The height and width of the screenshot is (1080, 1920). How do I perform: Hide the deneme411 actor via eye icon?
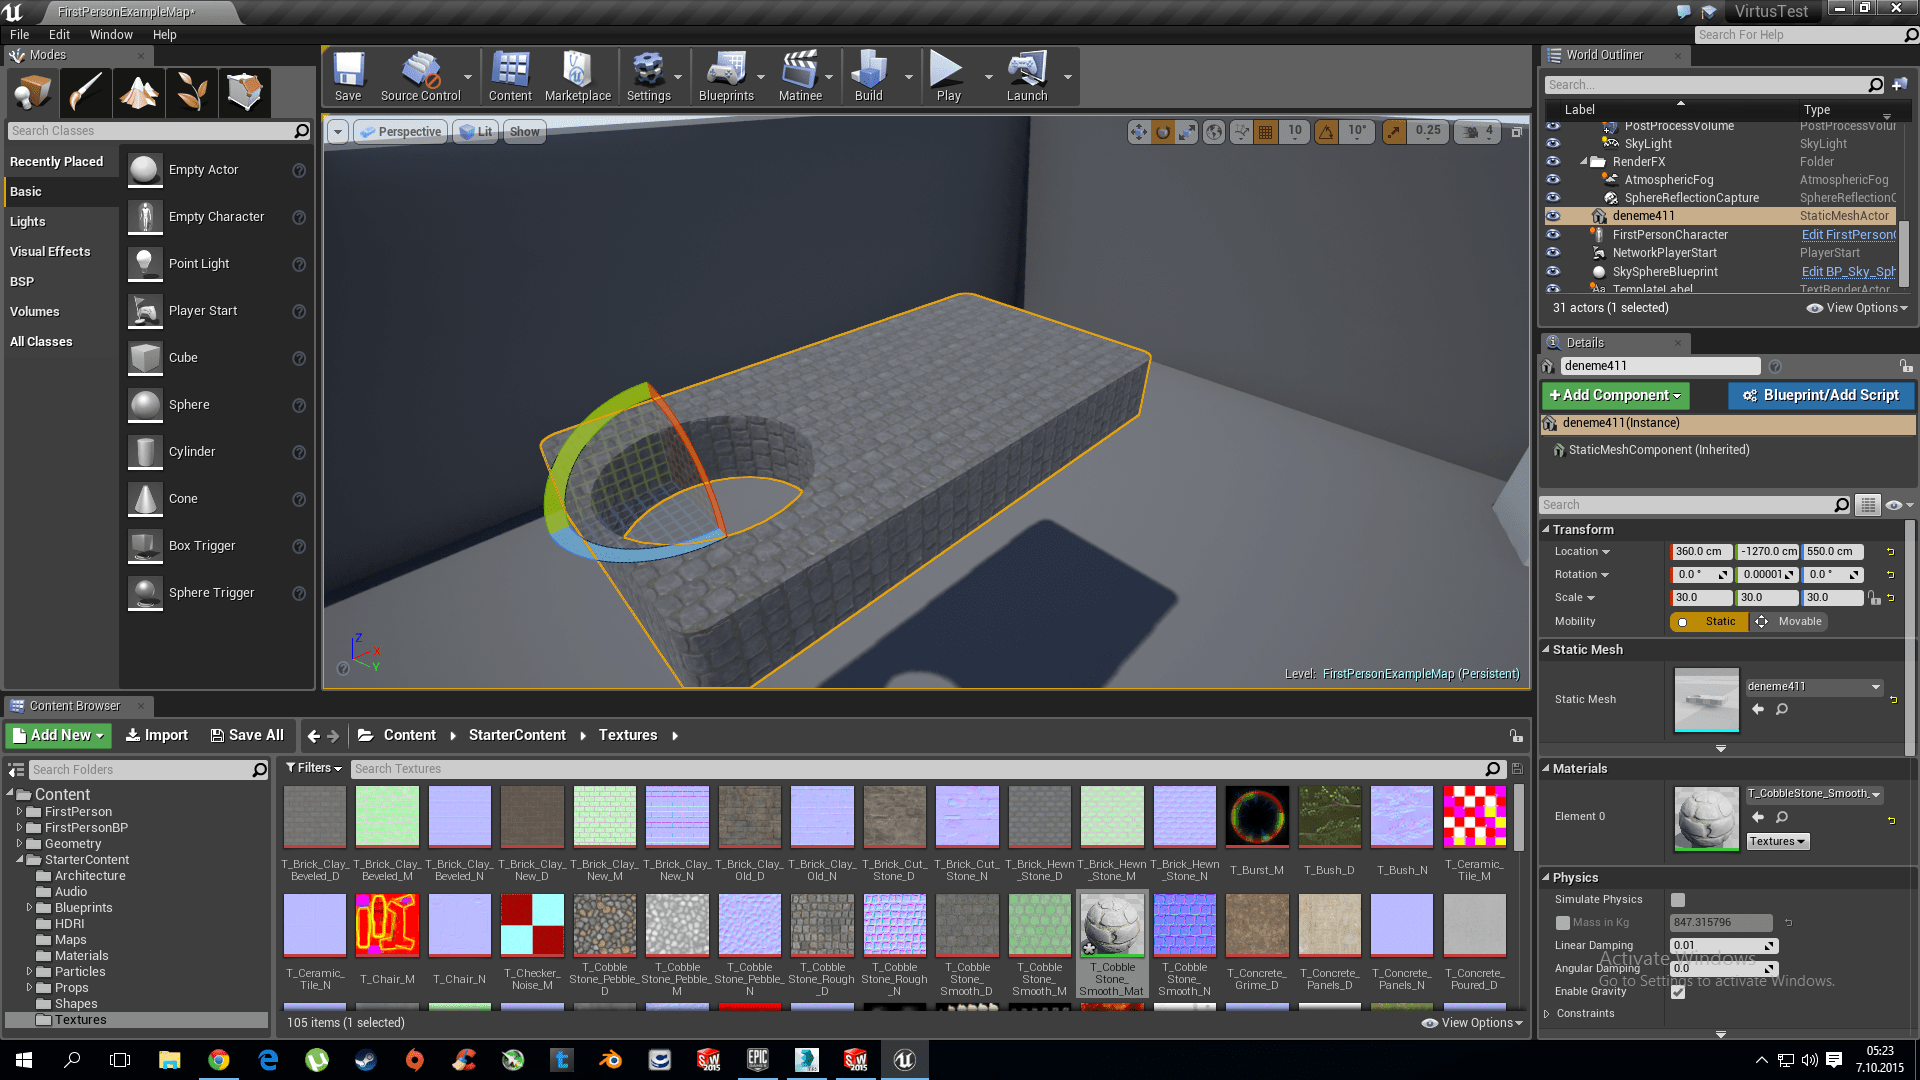pyautogui.click(x=1553, y=216)
